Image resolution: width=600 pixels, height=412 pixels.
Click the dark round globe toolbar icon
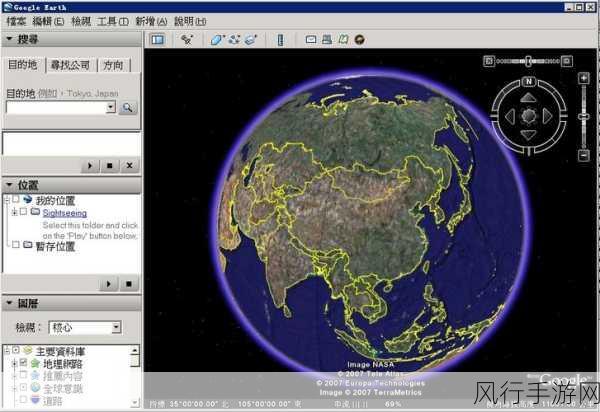pyautogui.click(x=359, y=39)
